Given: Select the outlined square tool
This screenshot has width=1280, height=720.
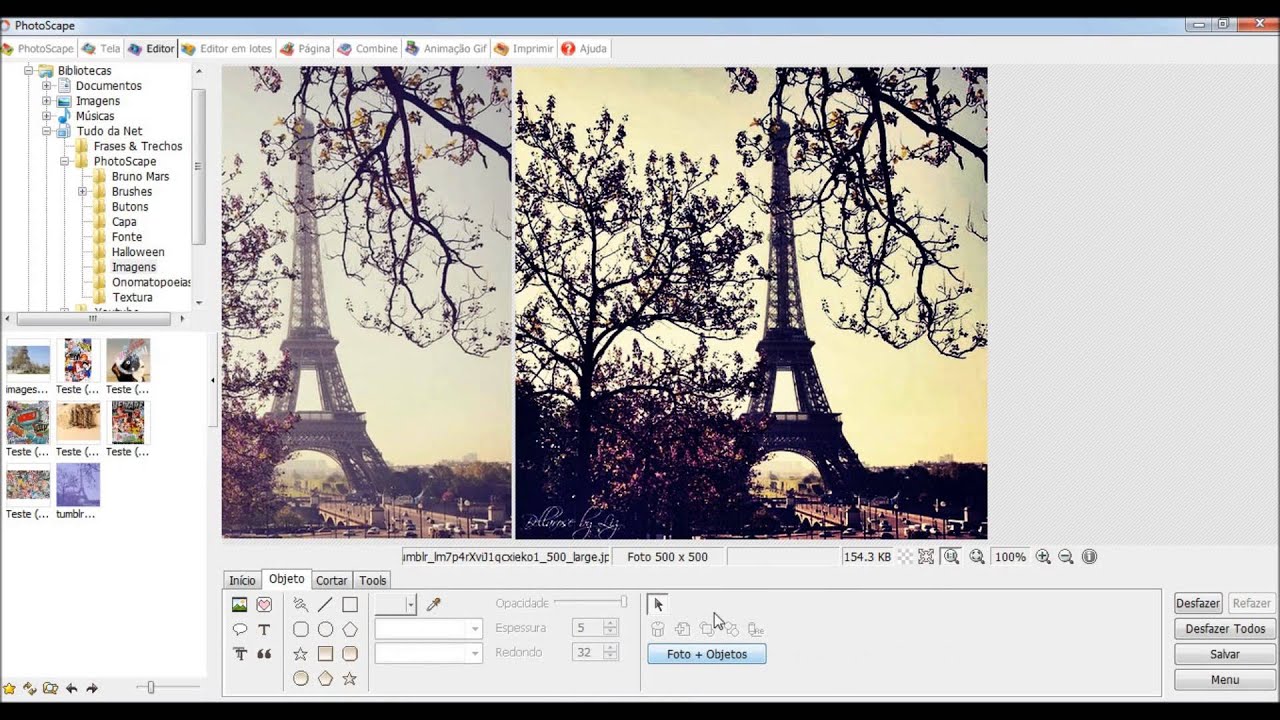Looking at the screenshot, I should [x=350, y=605].
